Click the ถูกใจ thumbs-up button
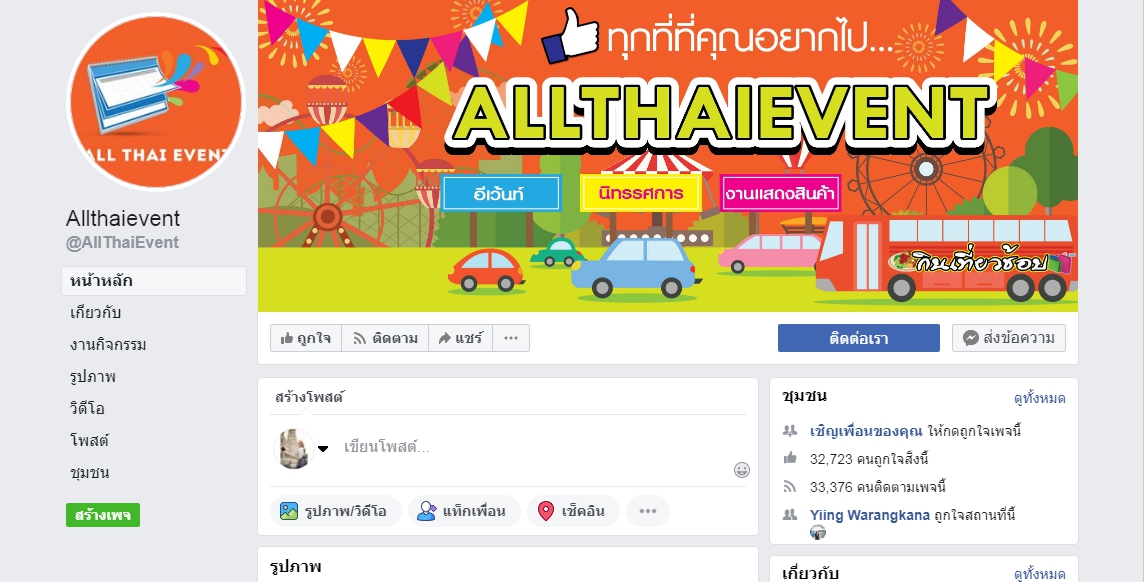The height and width of the screenshot is (582, 1144). [x=306, y=338]
